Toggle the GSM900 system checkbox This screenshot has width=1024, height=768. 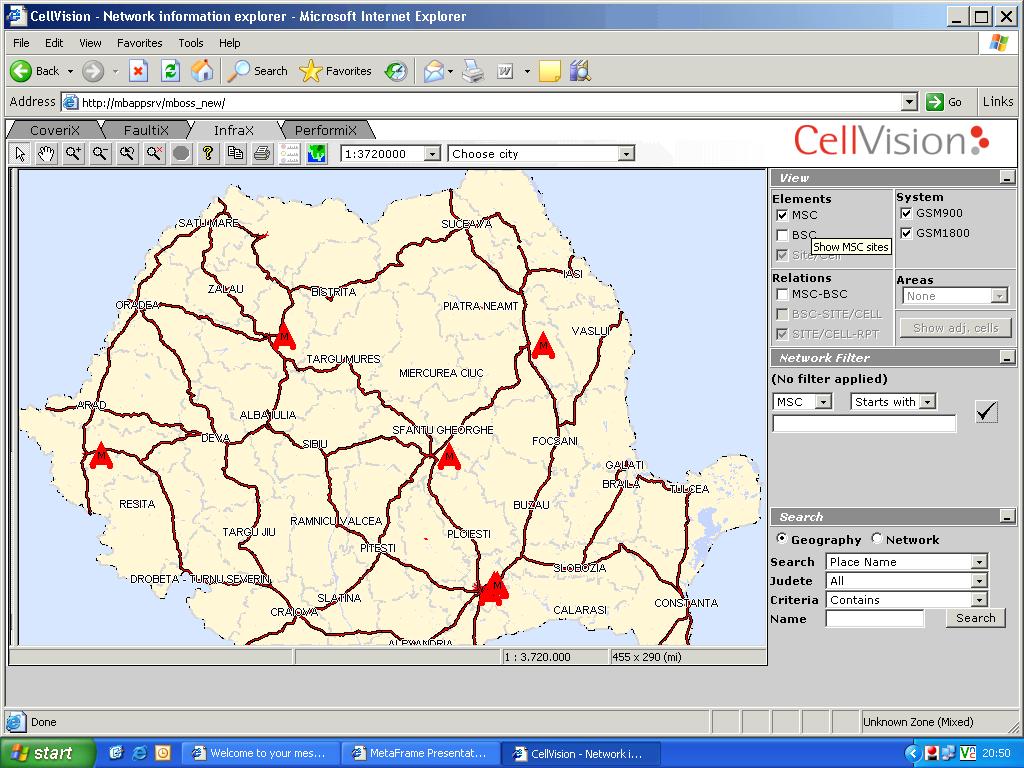click(906, 213)
